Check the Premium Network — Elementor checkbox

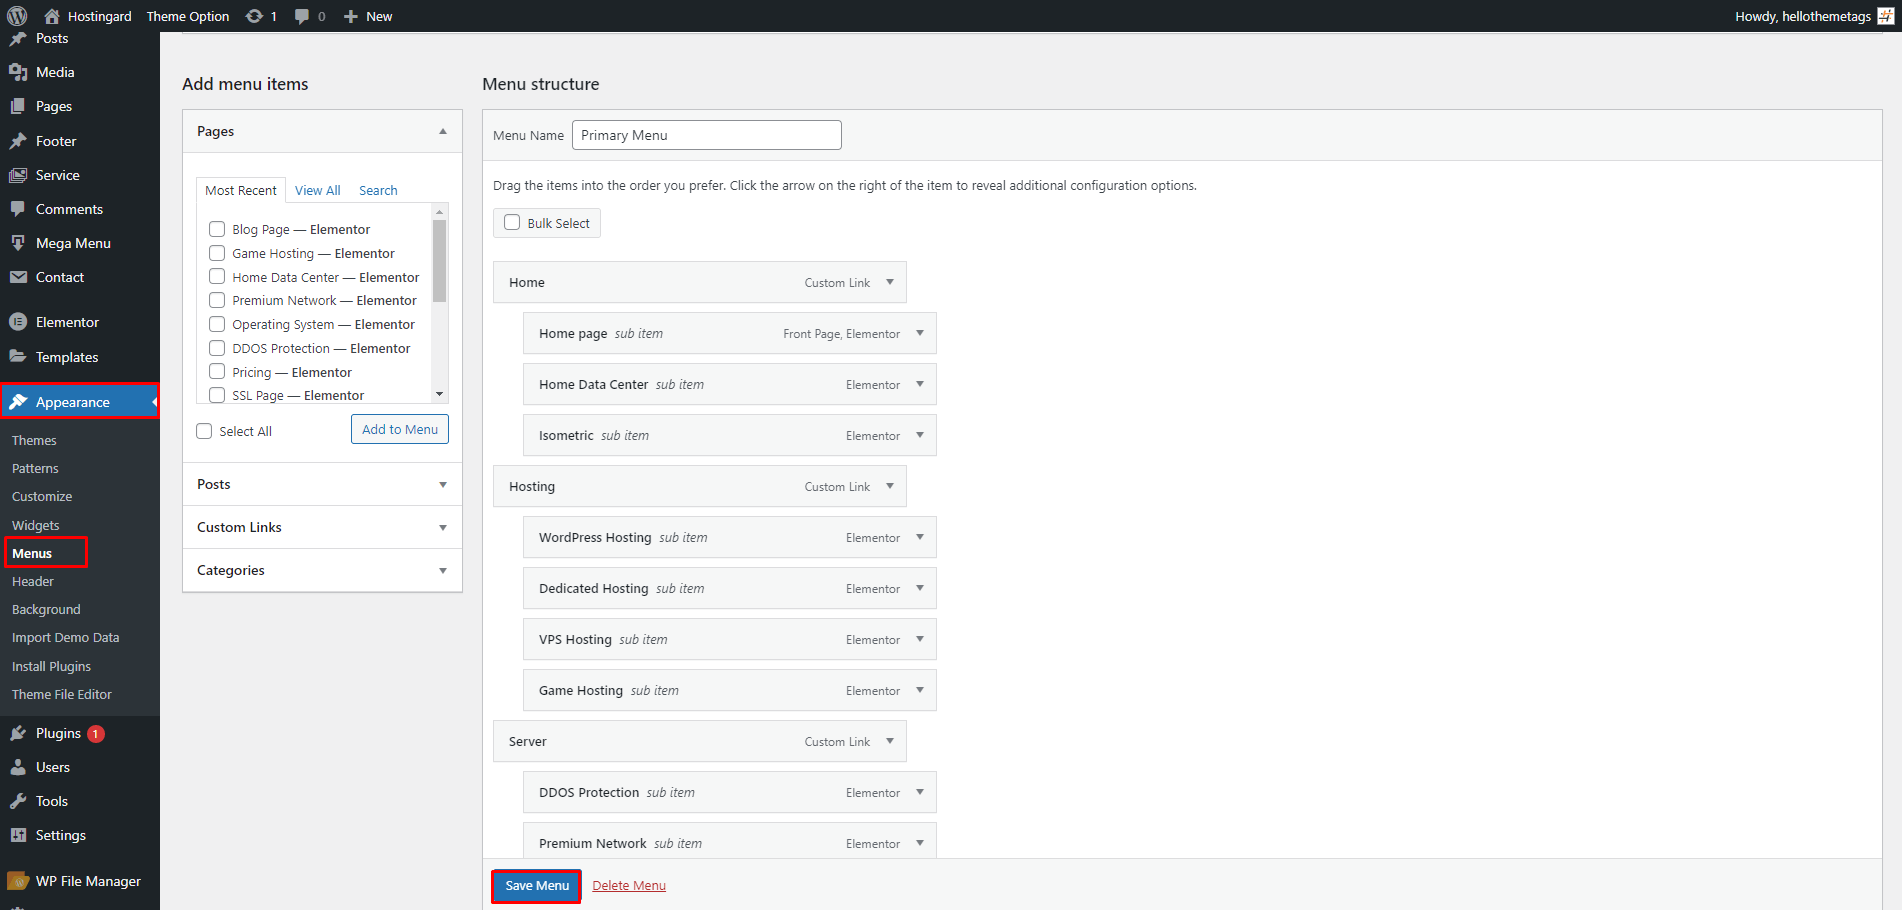(217, 300)
